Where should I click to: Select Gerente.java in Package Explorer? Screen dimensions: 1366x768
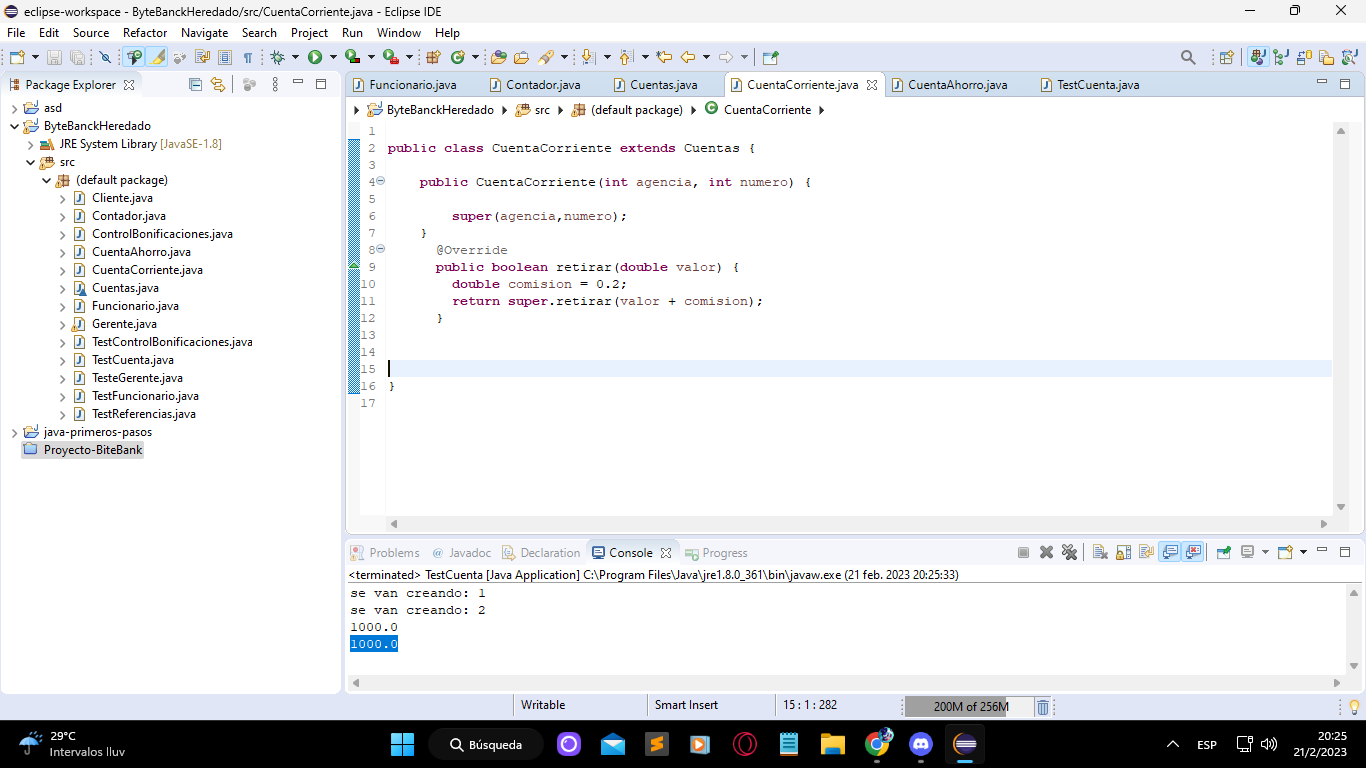[124, 324]
